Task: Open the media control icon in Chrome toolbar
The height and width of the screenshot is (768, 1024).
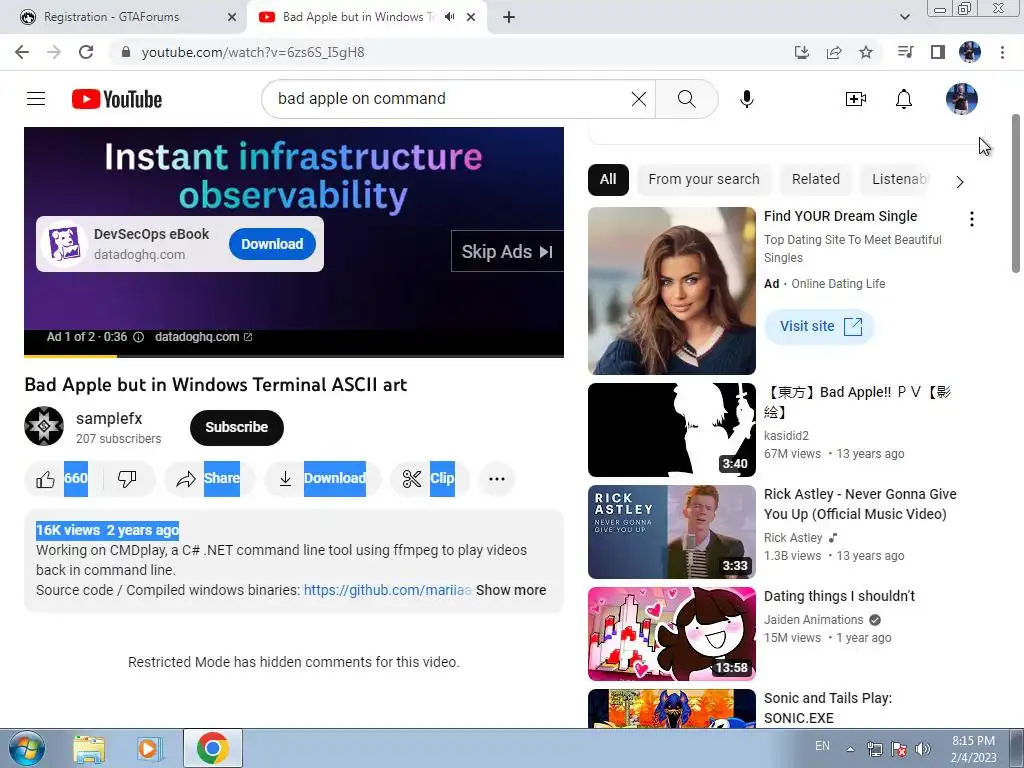Action: point(905,52)
